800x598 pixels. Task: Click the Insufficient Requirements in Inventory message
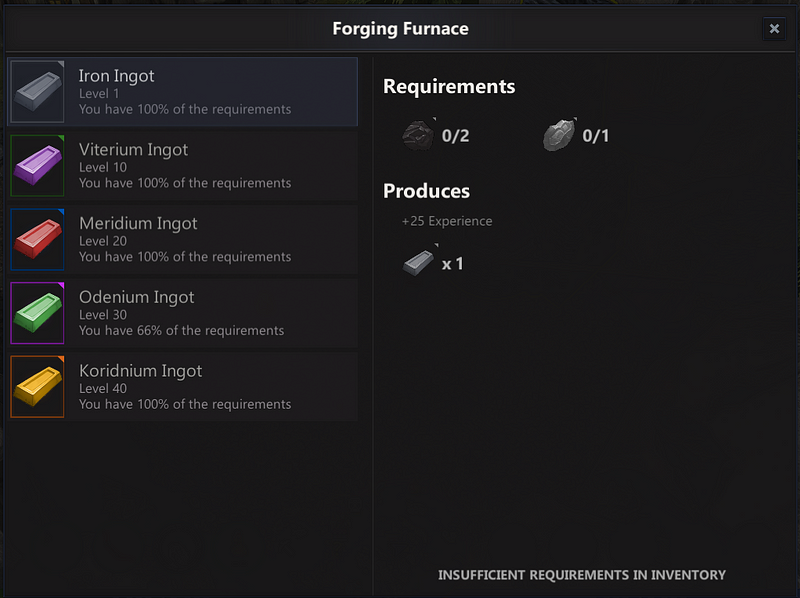582,575
